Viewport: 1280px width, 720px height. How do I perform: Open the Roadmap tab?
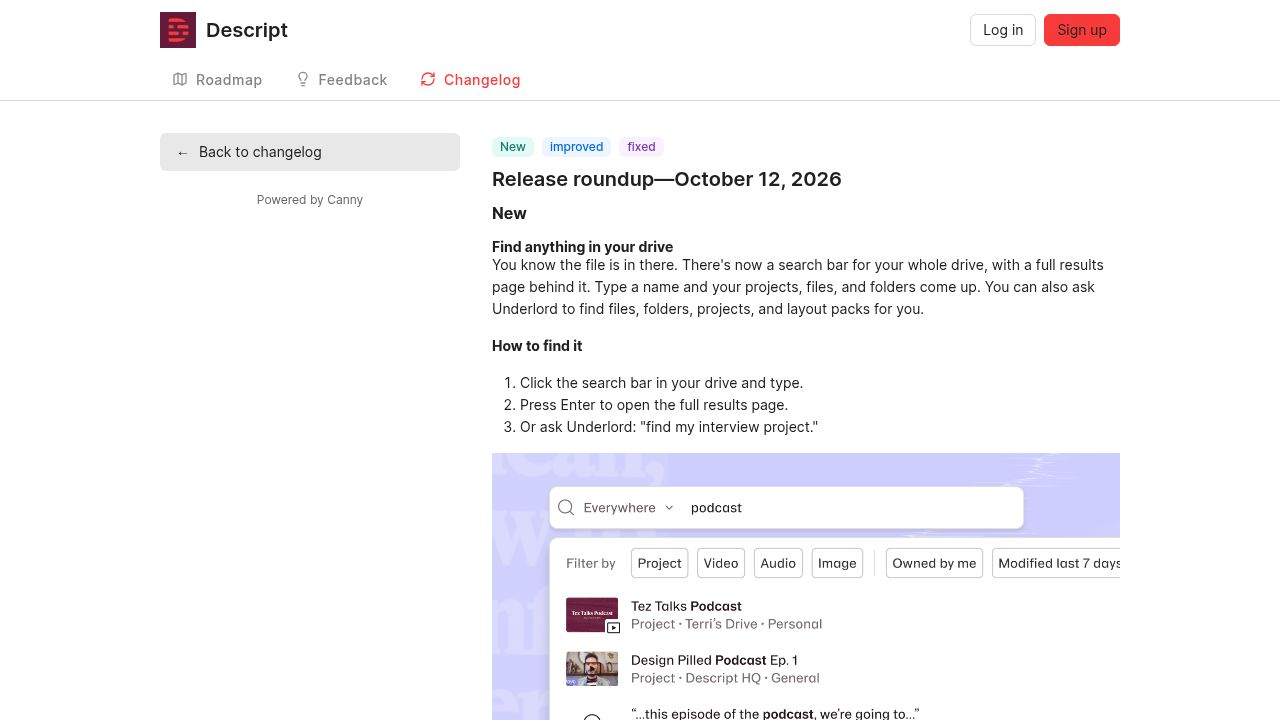pos(217,80)
